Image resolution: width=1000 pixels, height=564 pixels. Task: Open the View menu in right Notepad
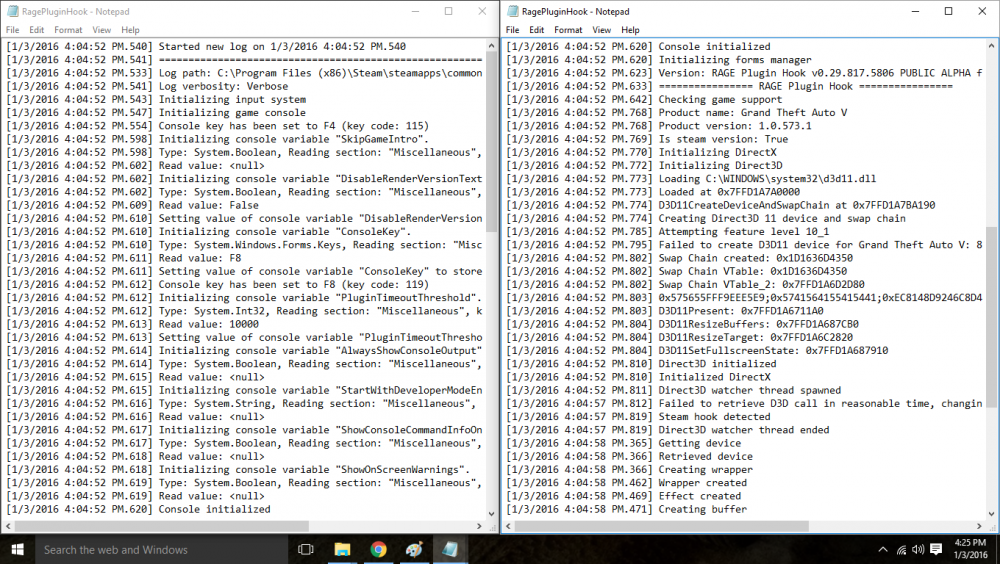pyautogui.click(x=601, y=30)
